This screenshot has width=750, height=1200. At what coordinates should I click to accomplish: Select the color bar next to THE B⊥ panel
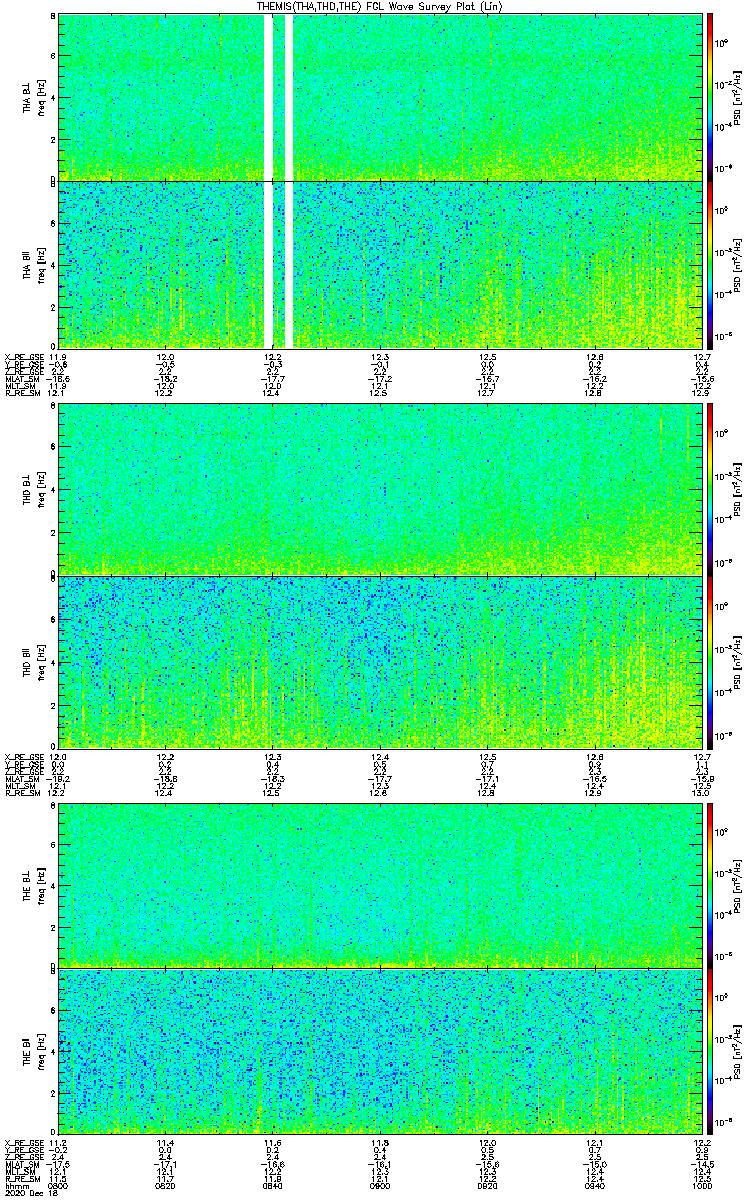(x=711, y=884)
